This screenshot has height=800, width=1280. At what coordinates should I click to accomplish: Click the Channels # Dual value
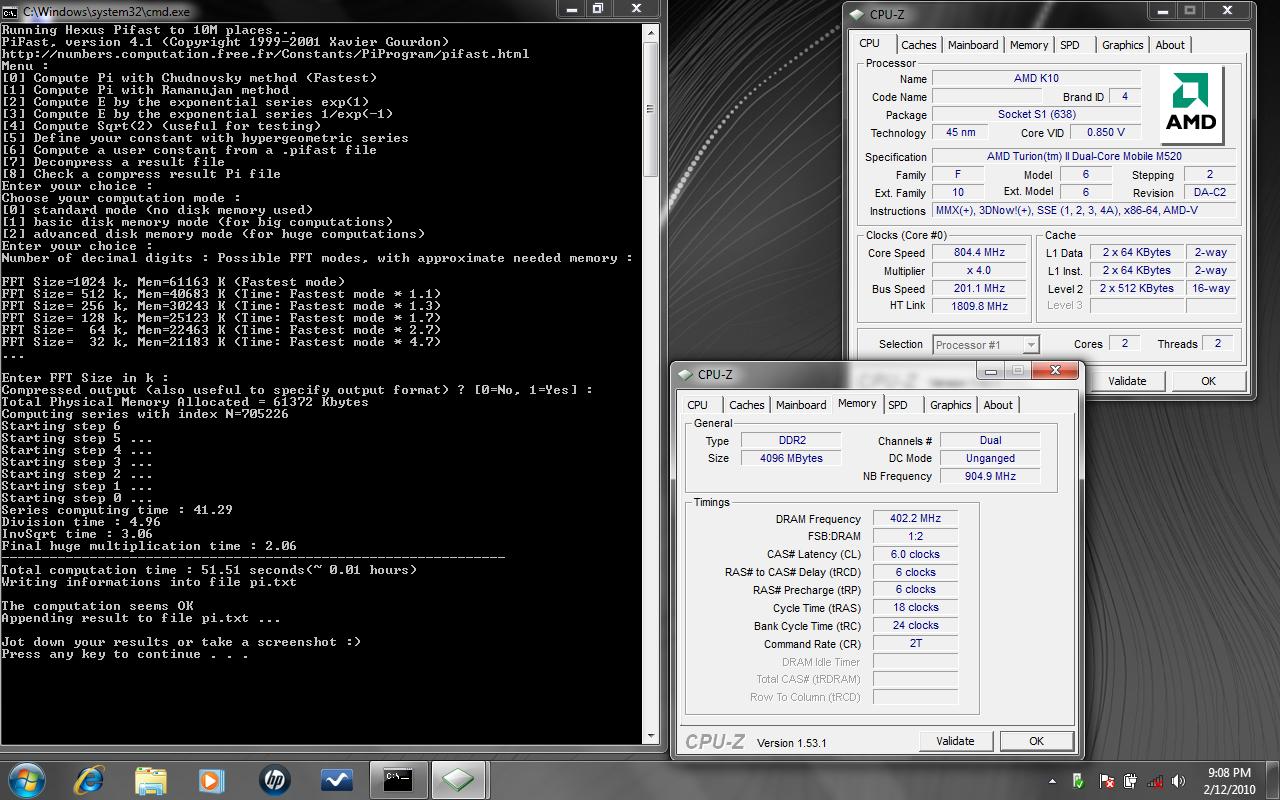pos(990,440)
